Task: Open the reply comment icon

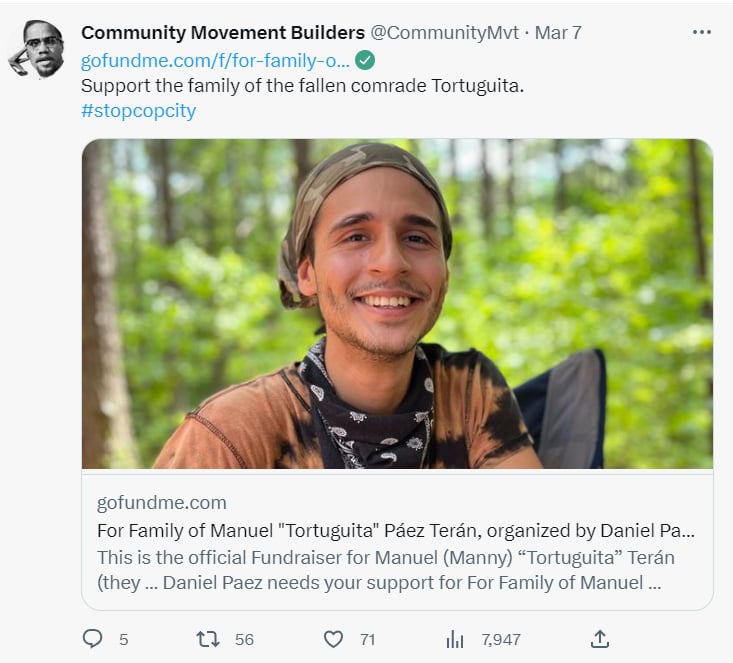Action: point(93,639)
